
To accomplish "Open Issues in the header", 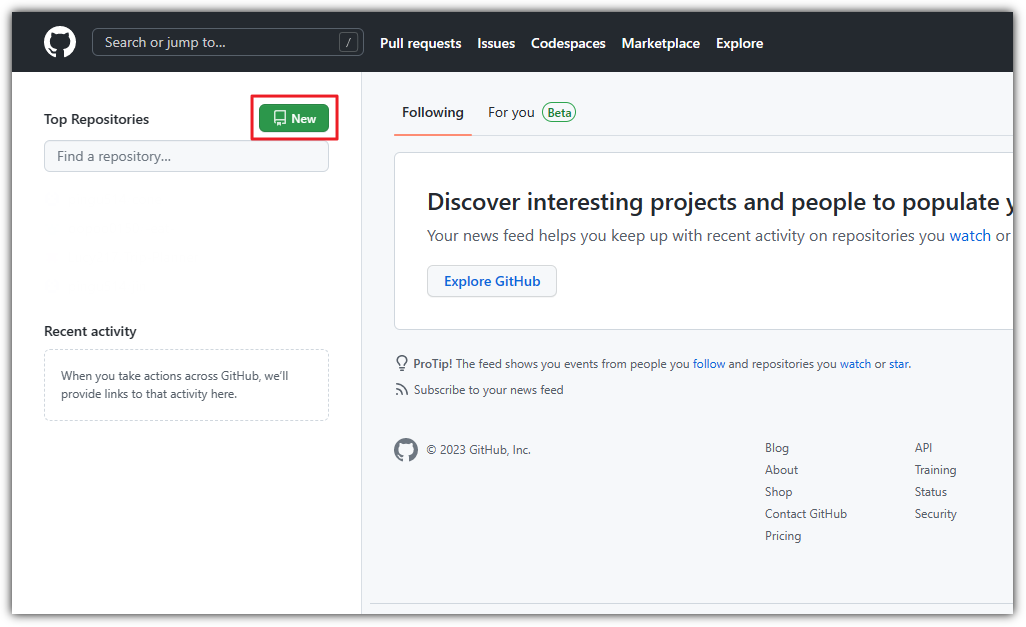I will [496, 43].
